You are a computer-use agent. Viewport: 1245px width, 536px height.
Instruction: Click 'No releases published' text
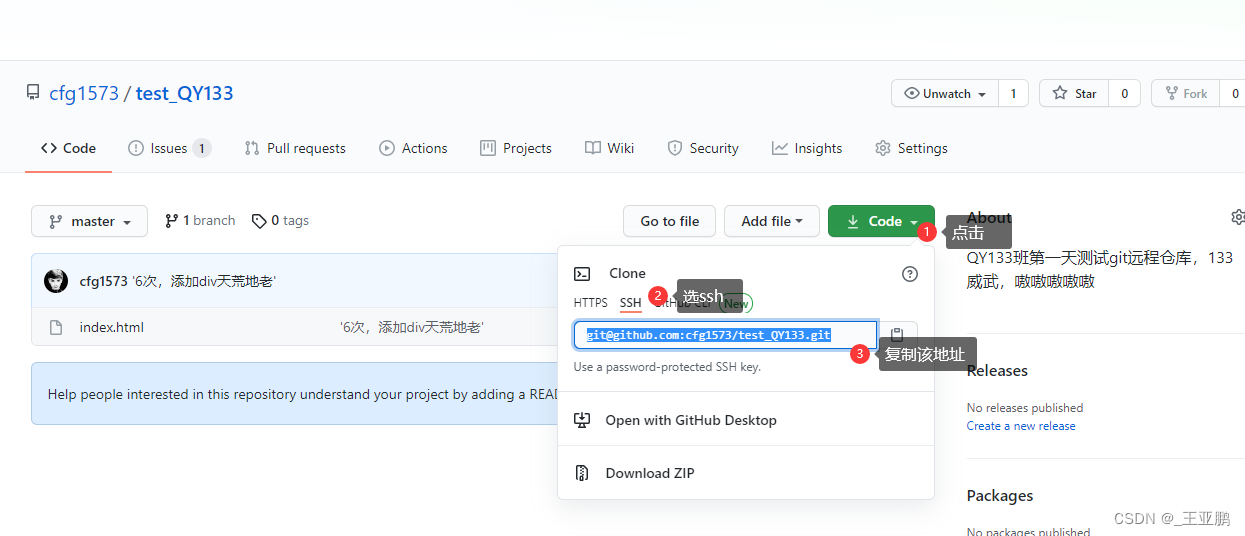[x=1025, y=408]
